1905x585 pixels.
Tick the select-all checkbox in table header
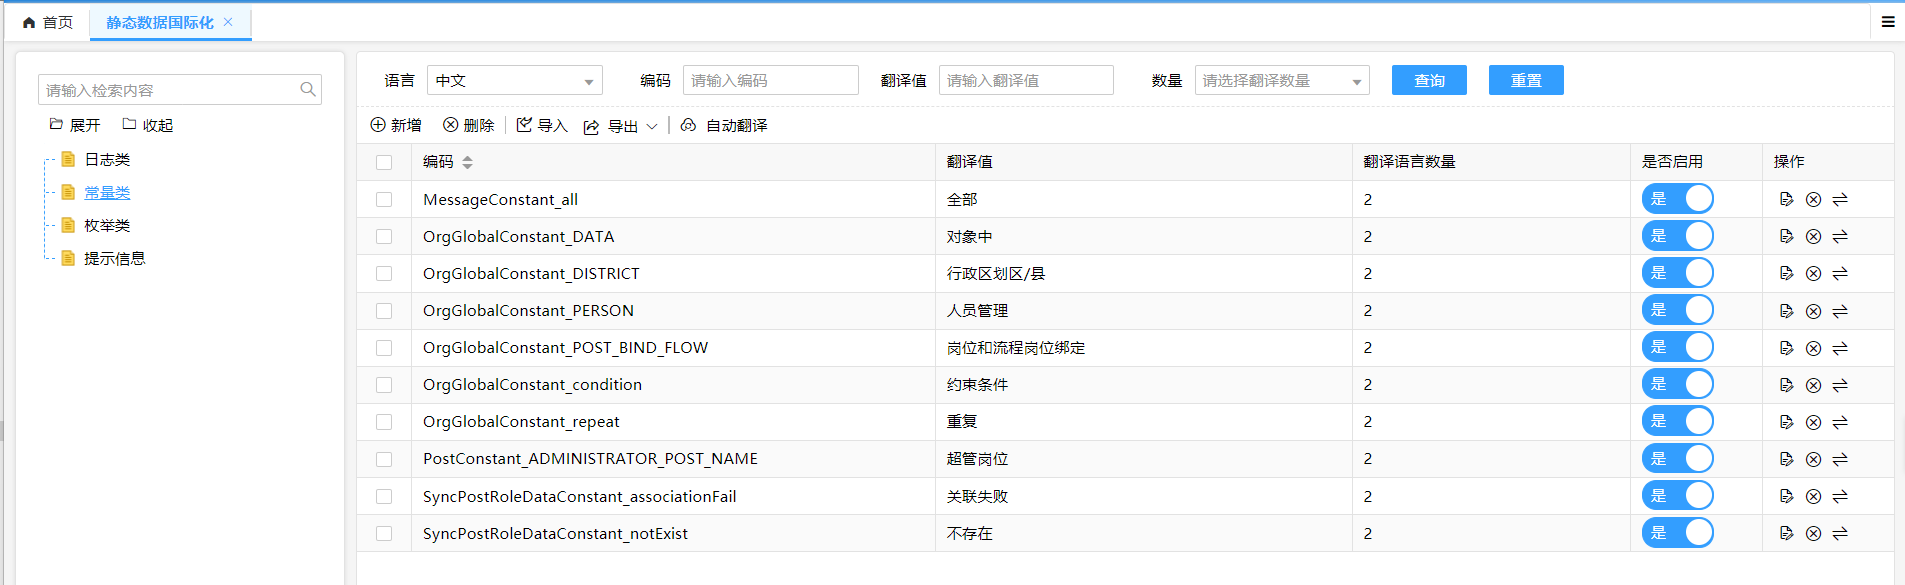pyautogui.click(x=384, y=162)
